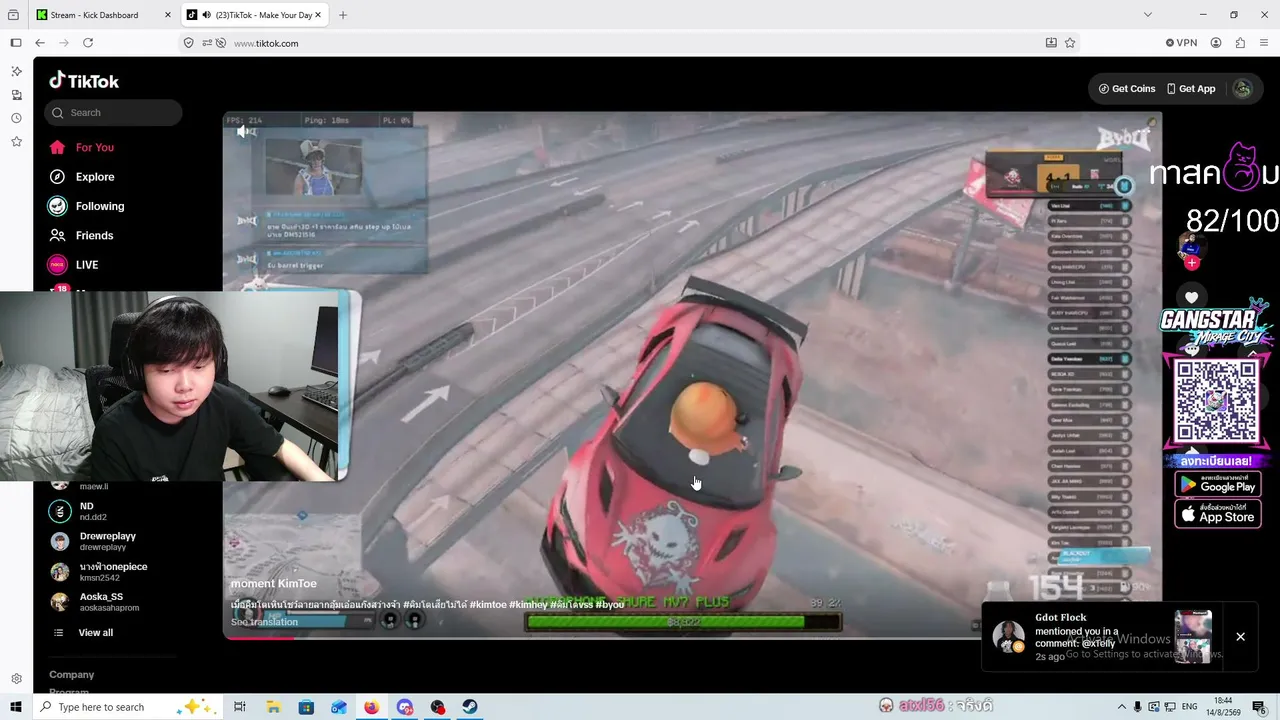This screenshot has width=1280, height=720.
Task: Click the Company footer heading
Action: [72, 675]
